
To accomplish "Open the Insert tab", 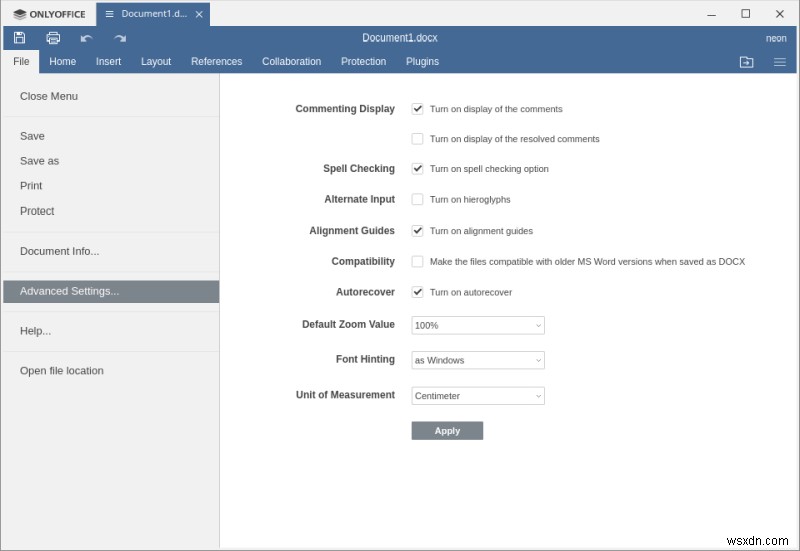I will [x=109, y=62].
